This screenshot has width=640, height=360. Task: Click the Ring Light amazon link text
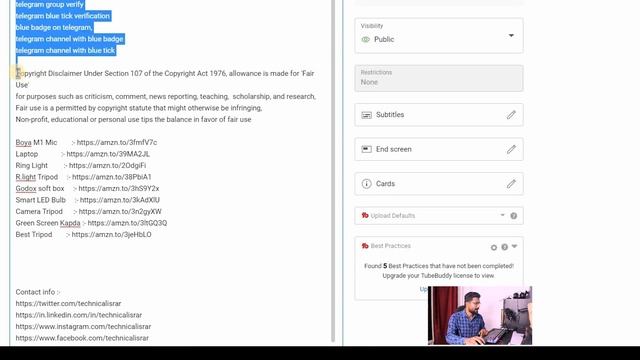point(107,165)
